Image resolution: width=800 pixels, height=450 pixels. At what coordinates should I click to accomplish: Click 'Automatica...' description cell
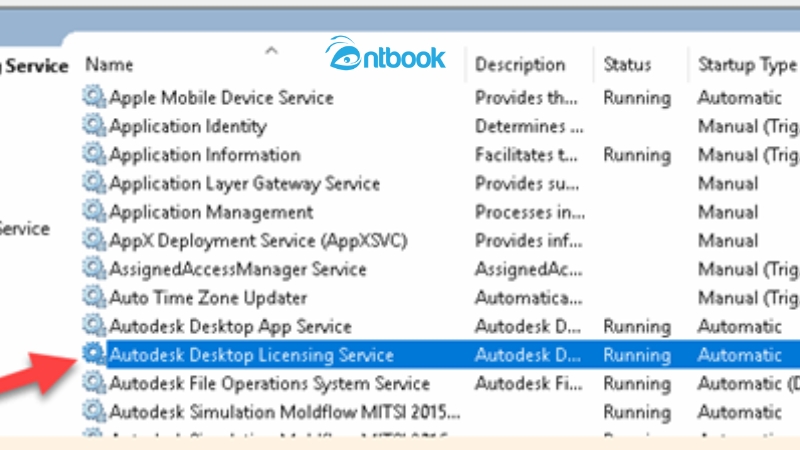[528, 297]
